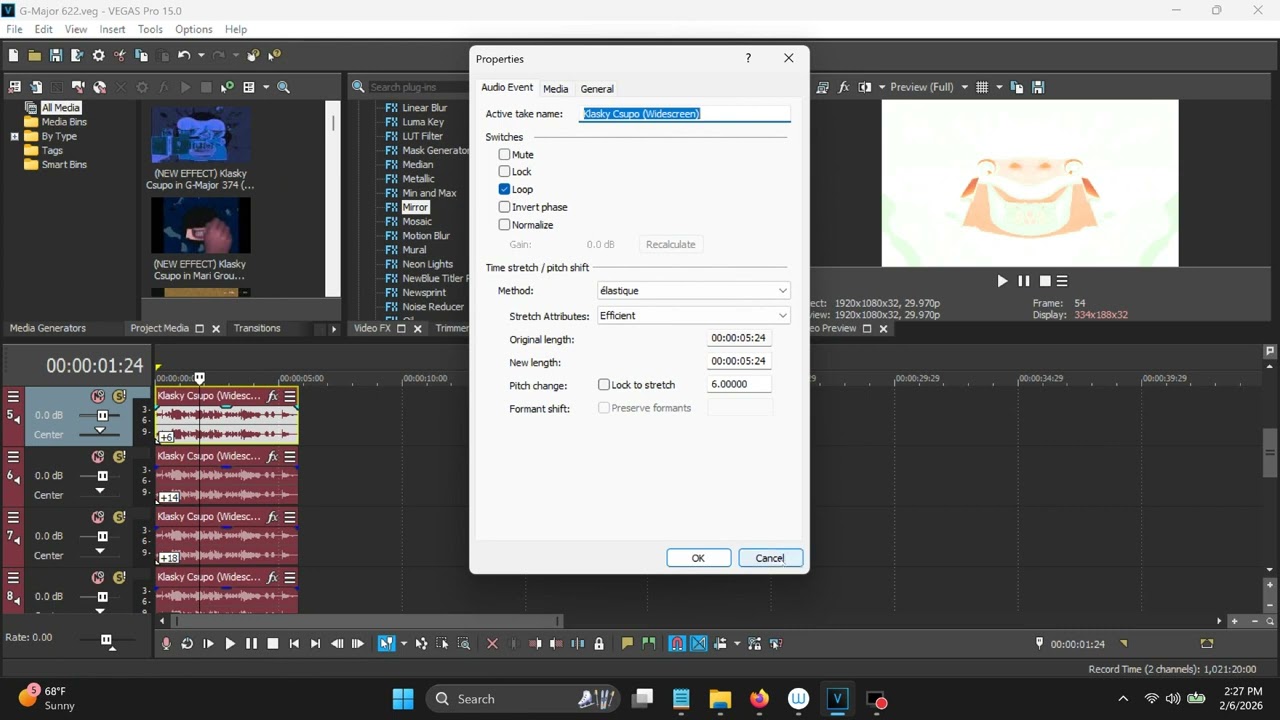
Task: Open the Insert menu
Action: click(112, 29)
